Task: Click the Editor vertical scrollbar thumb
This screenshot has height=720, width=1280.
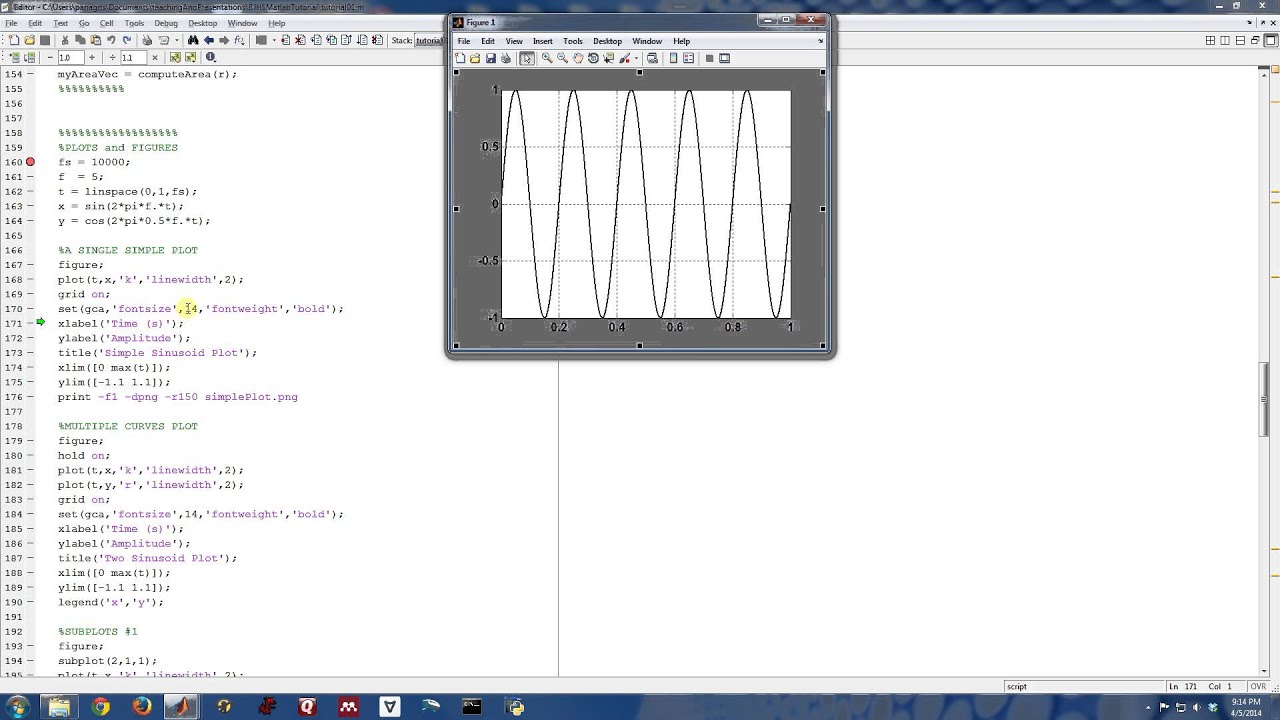Action: tap(1264, 400)
